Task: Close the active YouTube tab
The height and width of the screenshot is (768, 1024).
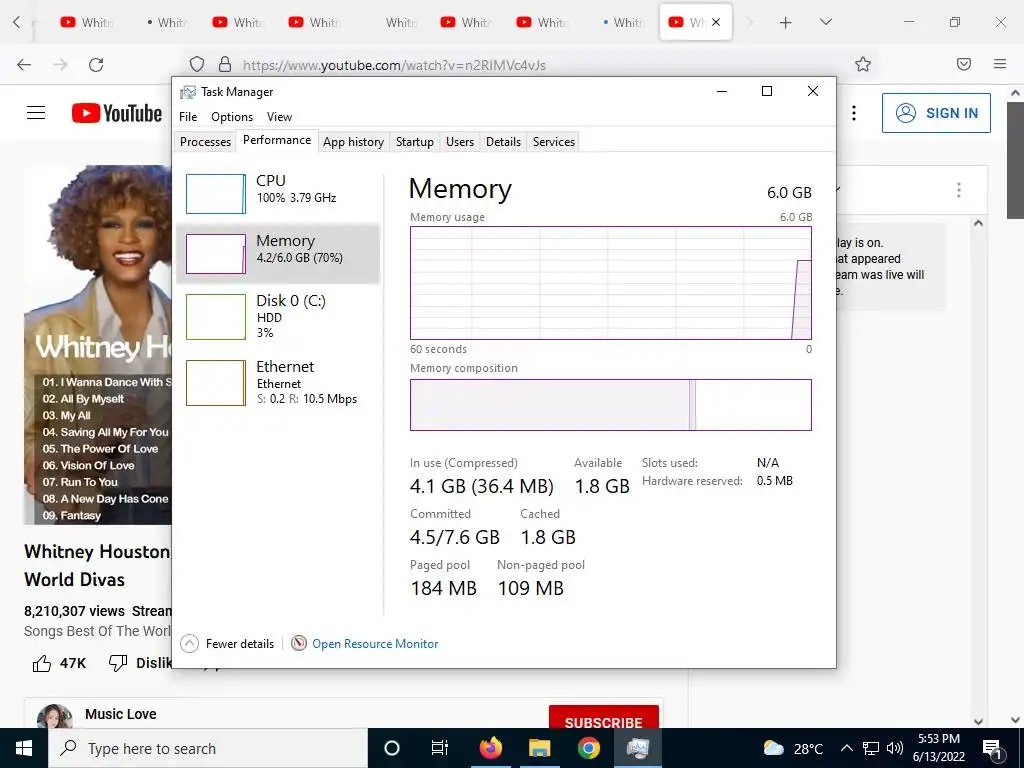Action: [716, 22]
